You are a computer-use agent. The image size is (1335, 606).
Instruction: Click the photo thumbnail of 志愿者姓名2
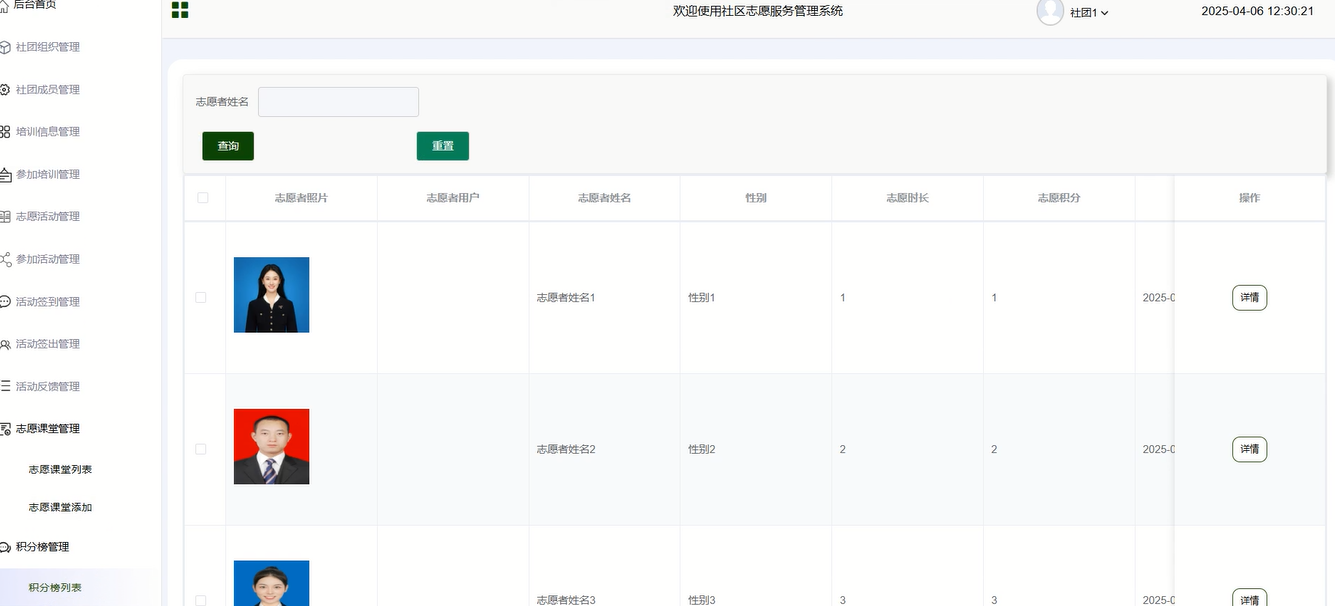pos(271,447)
